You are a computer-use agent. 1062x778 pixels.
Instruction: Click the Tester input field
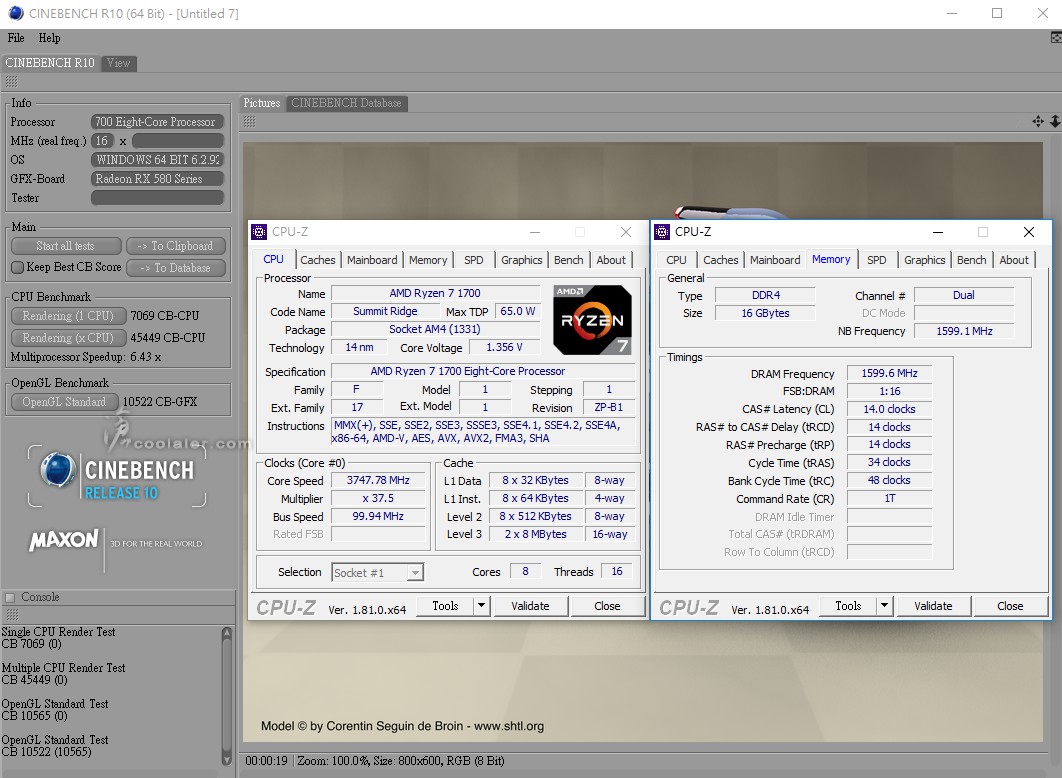tap(157, 198)
